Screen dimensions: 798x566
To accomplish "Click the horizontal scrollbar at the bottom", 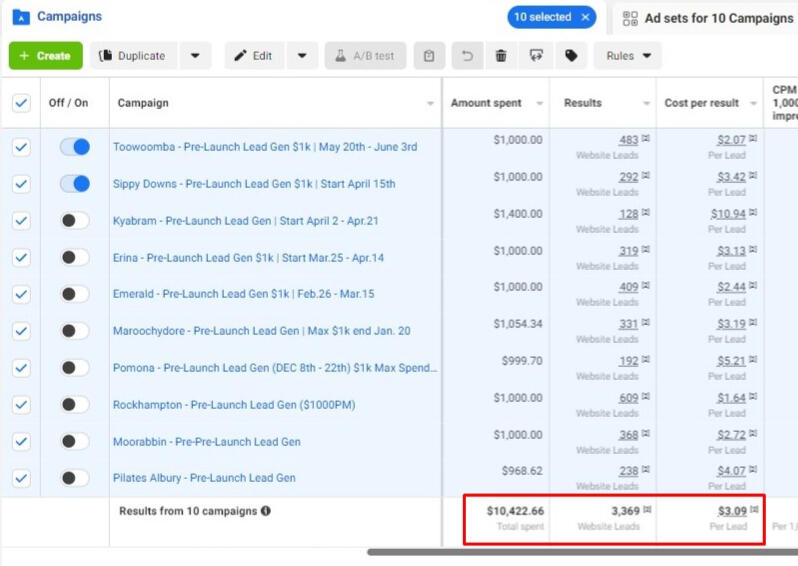I will coord(582,552).
